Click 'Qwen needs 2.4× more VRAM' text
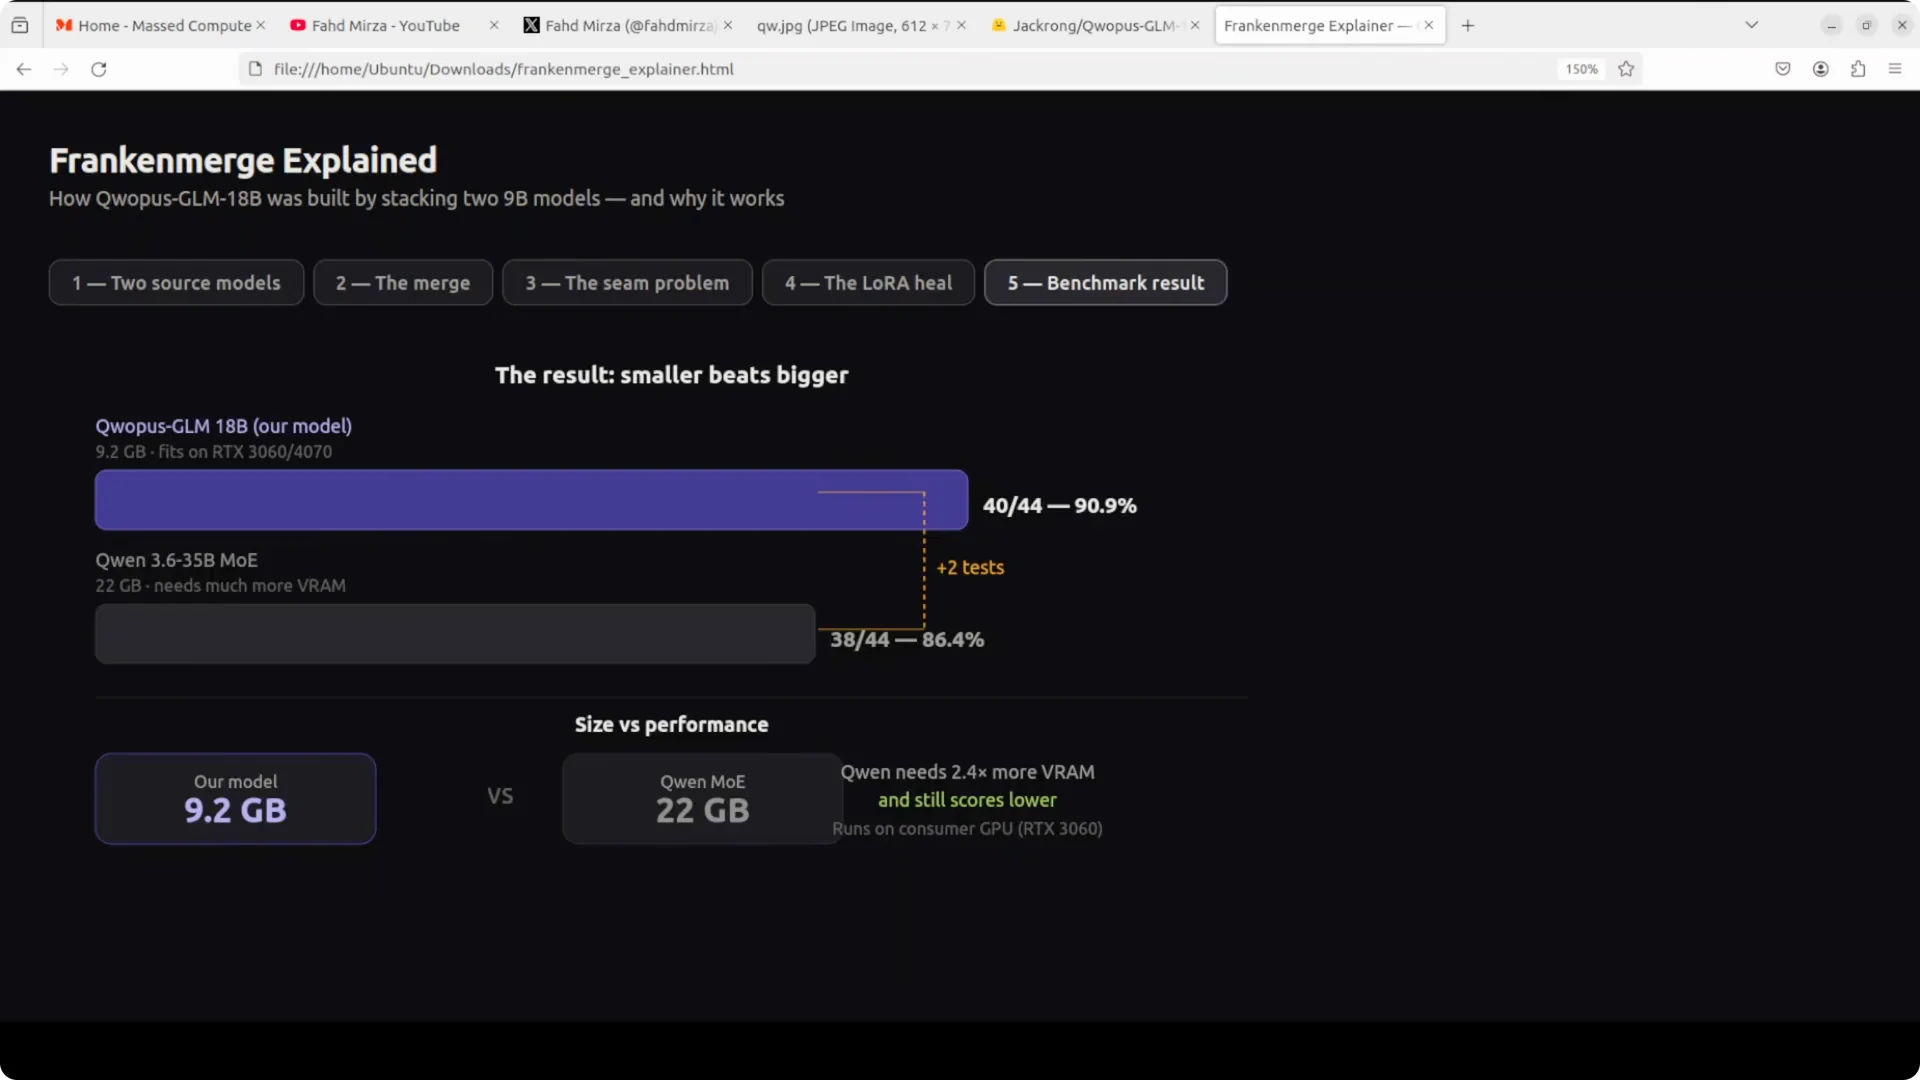This screenshot has height=1080, width=1920. pyautogui.click(x=967, y=772)
